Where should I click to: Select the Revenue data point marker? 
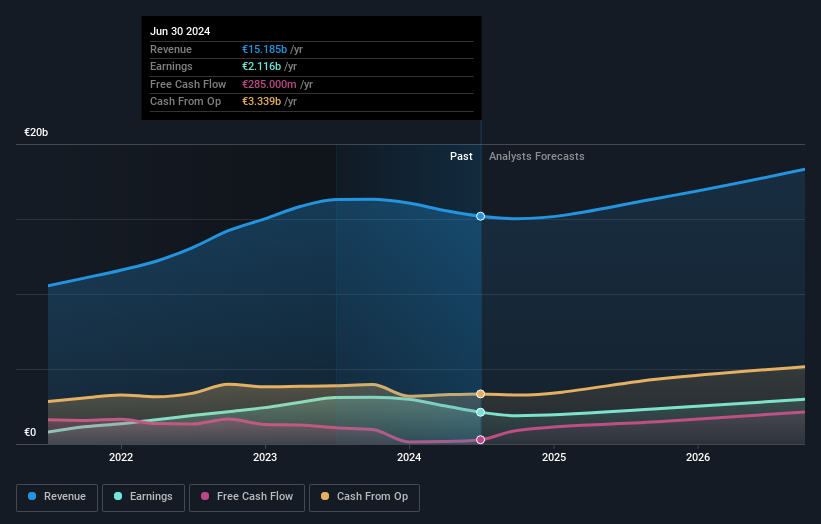click(480, 216)
